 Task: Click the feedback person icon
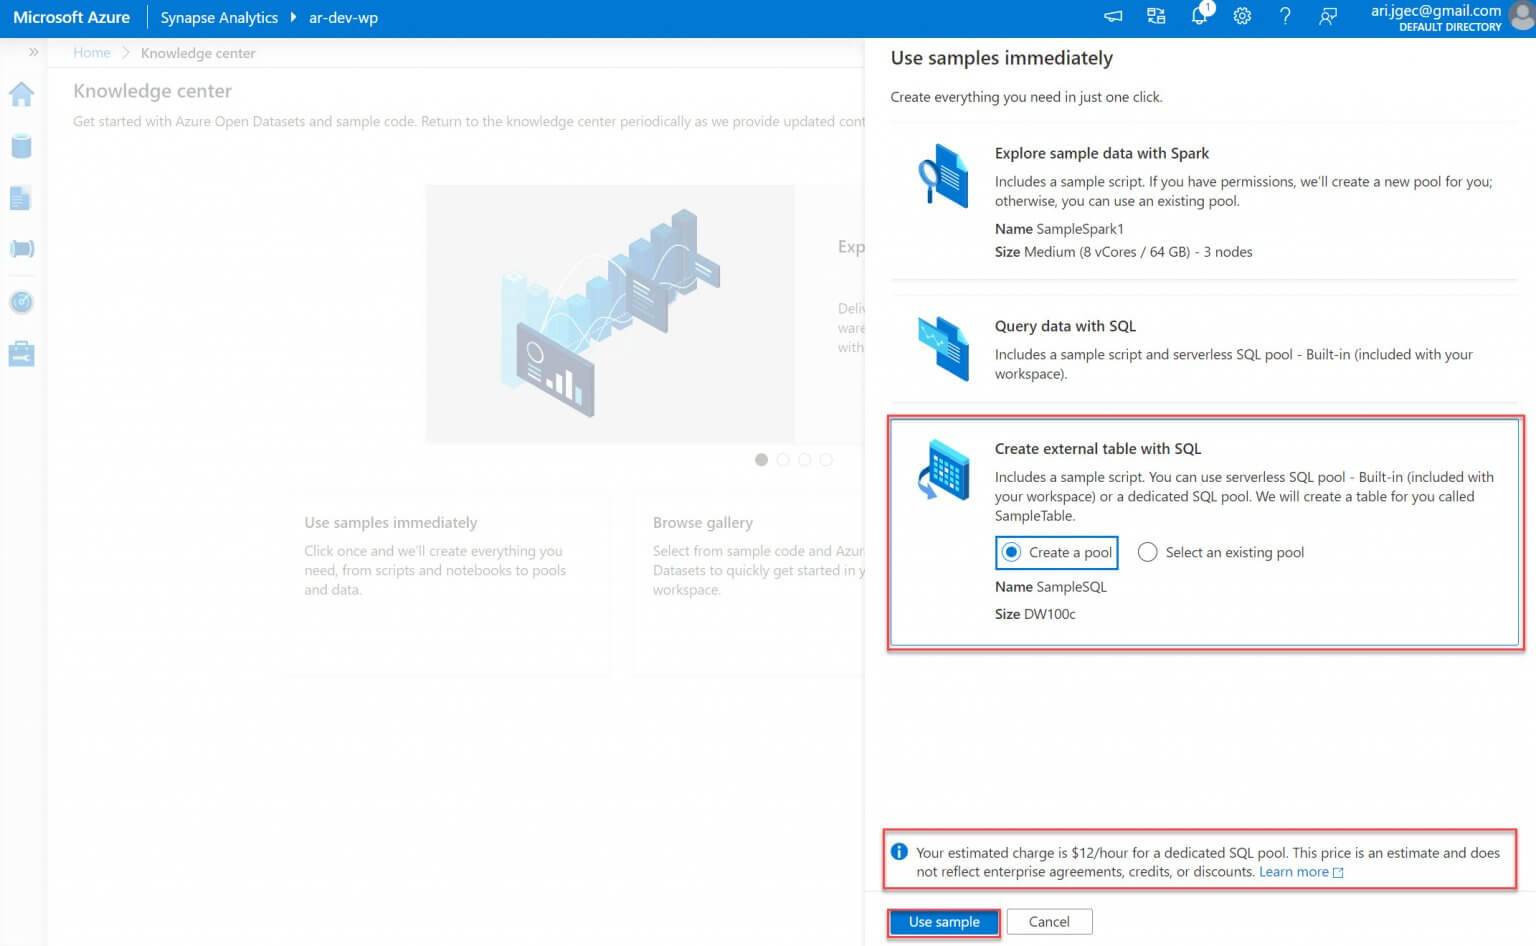click(x=1328, y=16)
